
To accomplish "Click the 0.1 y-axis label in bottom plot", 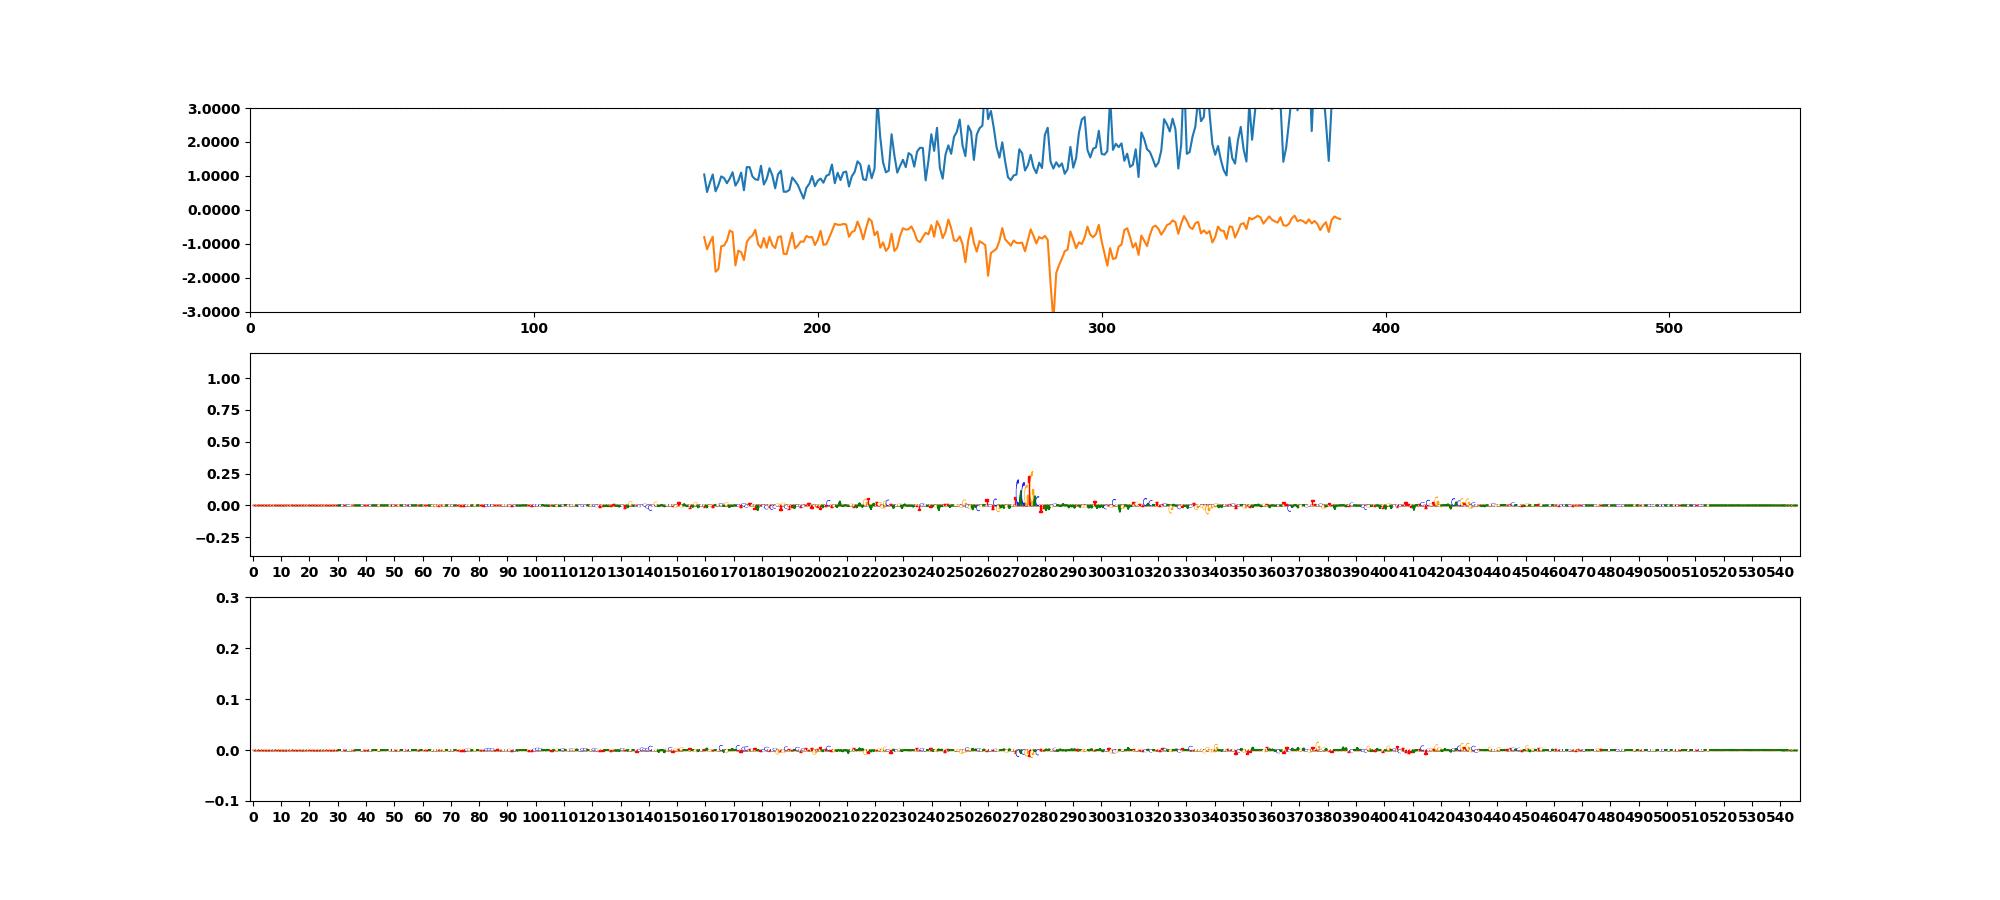I will tap(228, 700).
